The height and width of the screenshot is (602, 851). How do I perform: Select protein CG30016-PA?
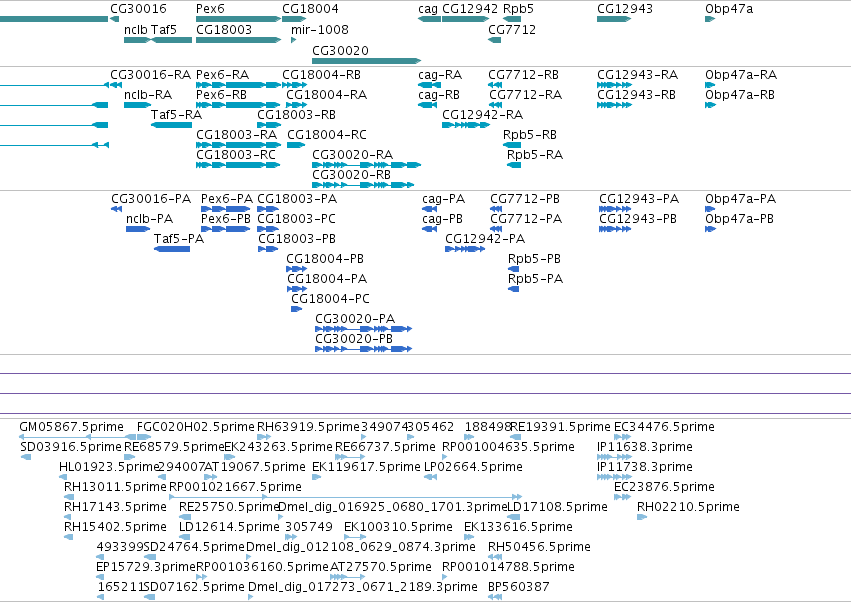tap(116, 209)
